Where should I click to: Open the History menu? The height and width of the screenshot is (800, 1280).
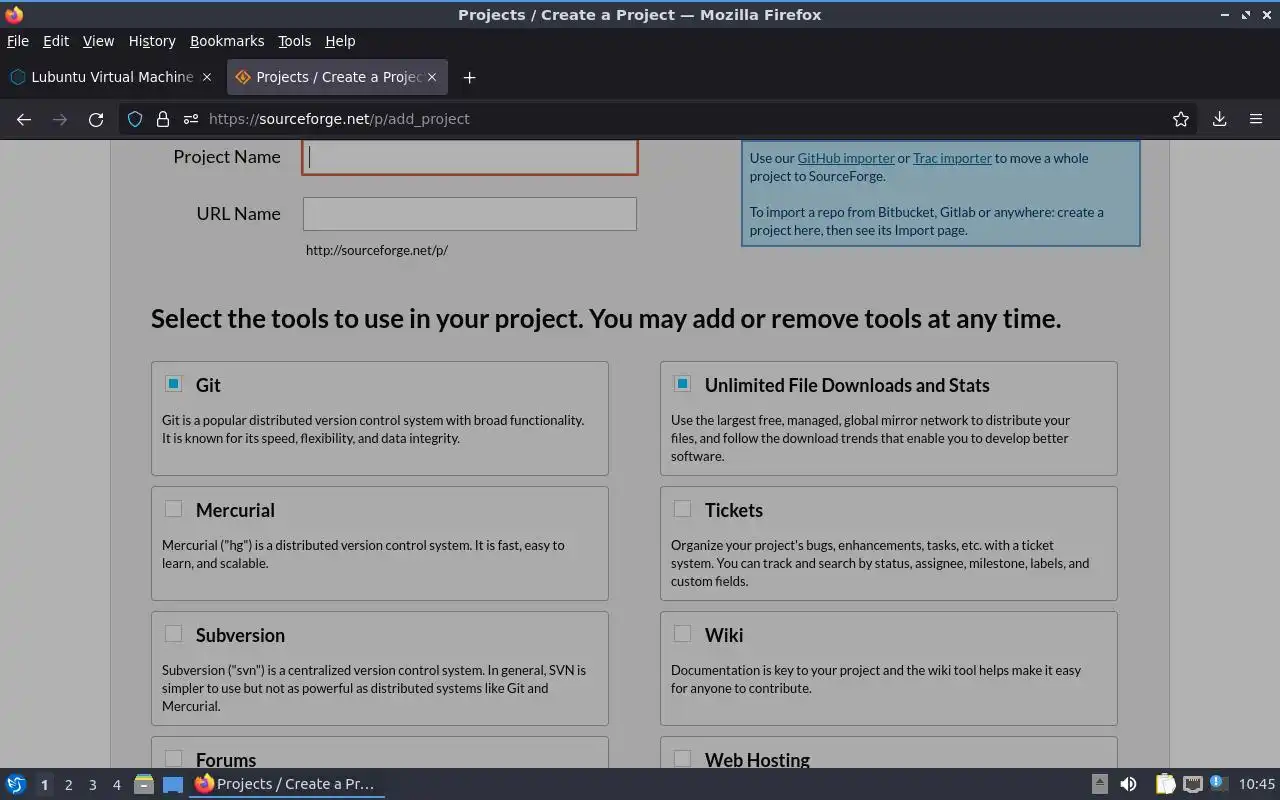(x=152, y=41)
